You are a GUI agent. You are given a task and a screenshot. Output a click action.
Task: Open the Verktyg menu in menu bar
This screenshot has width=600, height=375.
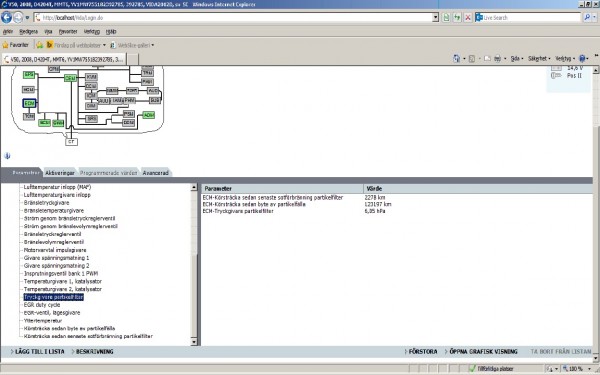92,32
